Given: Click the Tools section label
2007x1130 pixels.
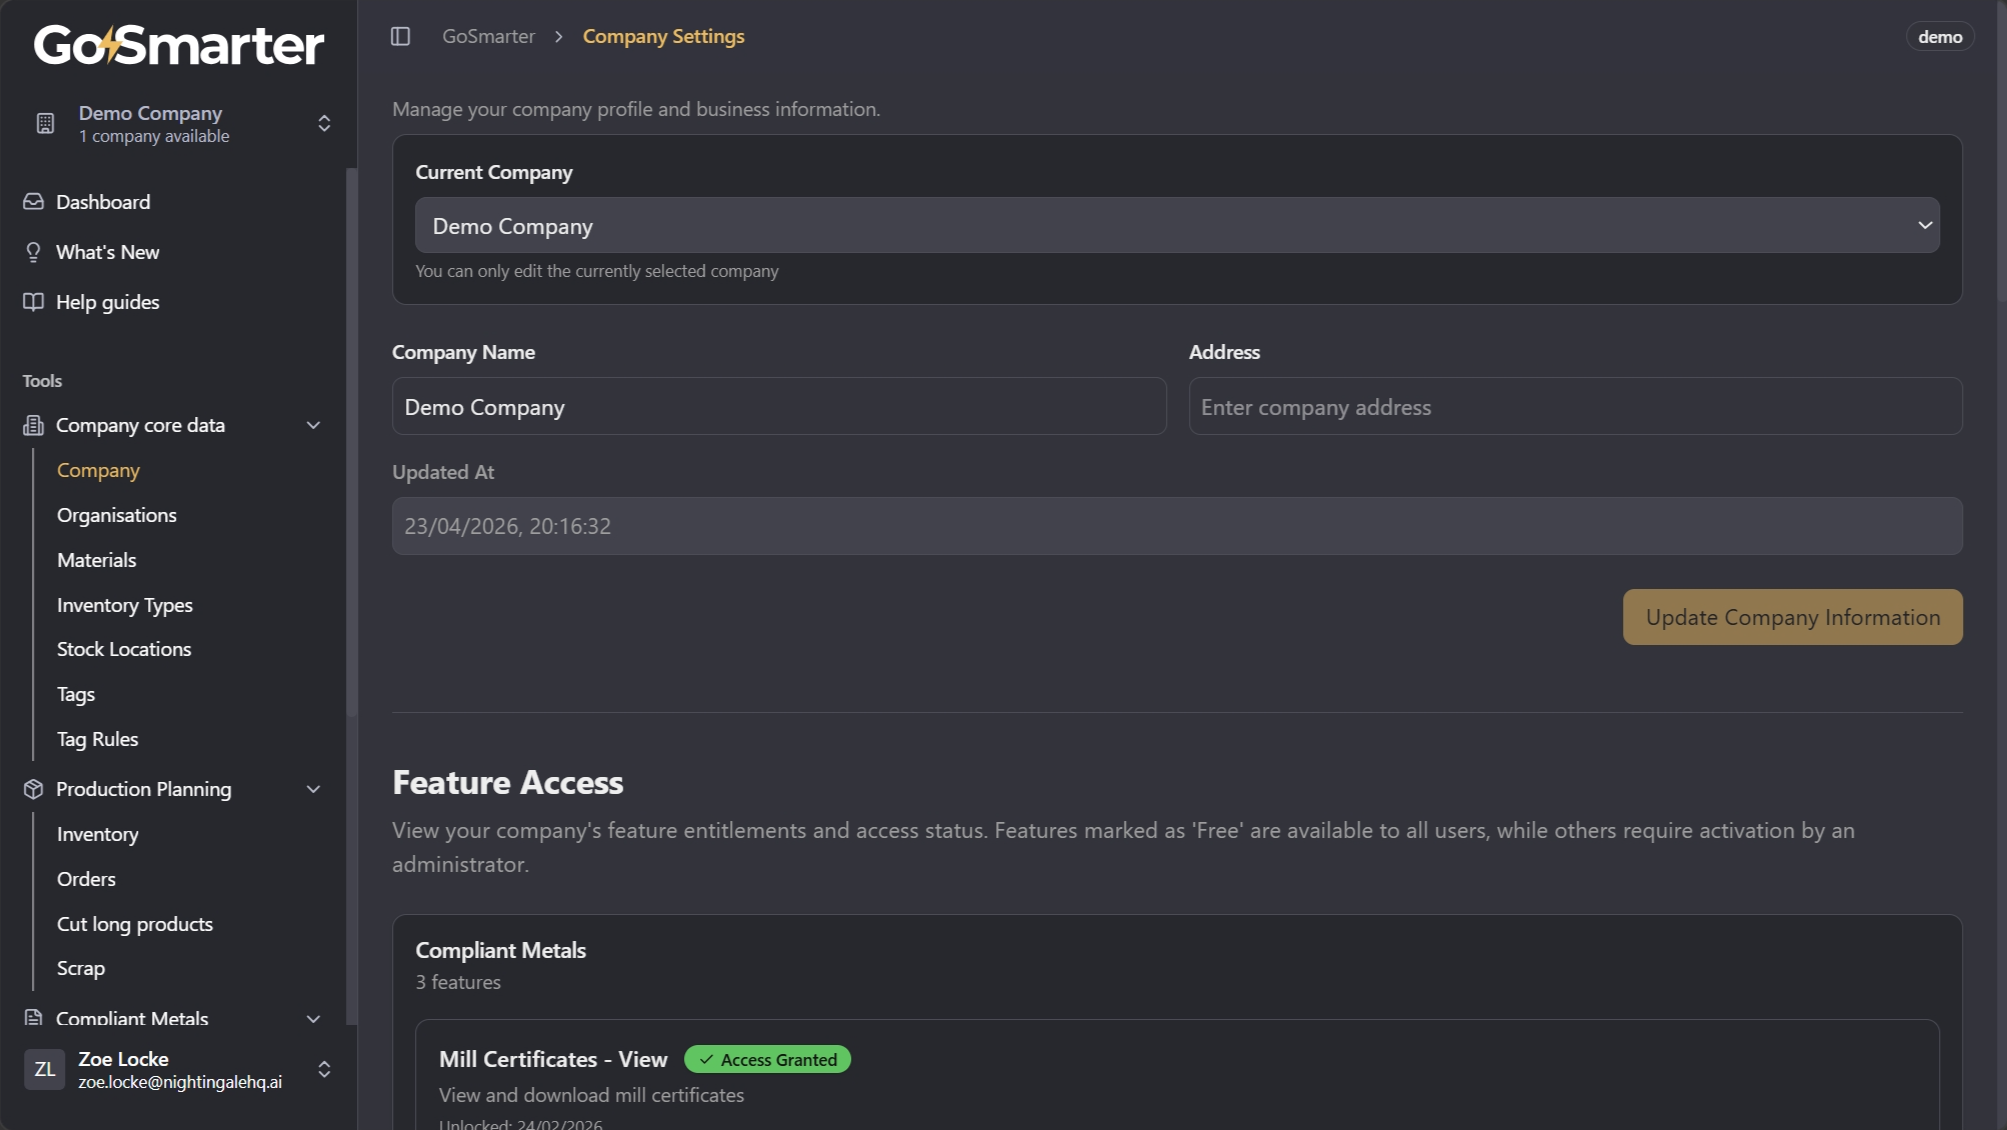Looking at the screenshot, I should click(42, 381).
